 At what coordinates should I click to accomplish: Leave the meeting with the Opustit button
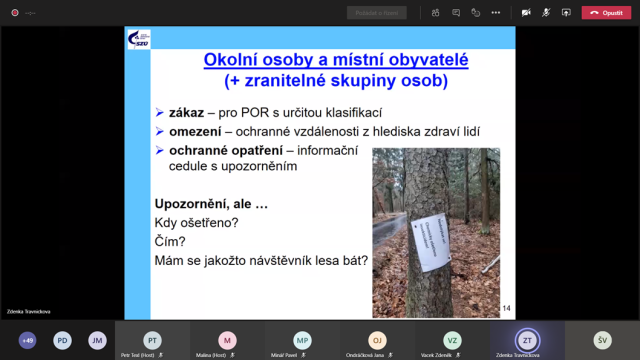tap(607, 13)
